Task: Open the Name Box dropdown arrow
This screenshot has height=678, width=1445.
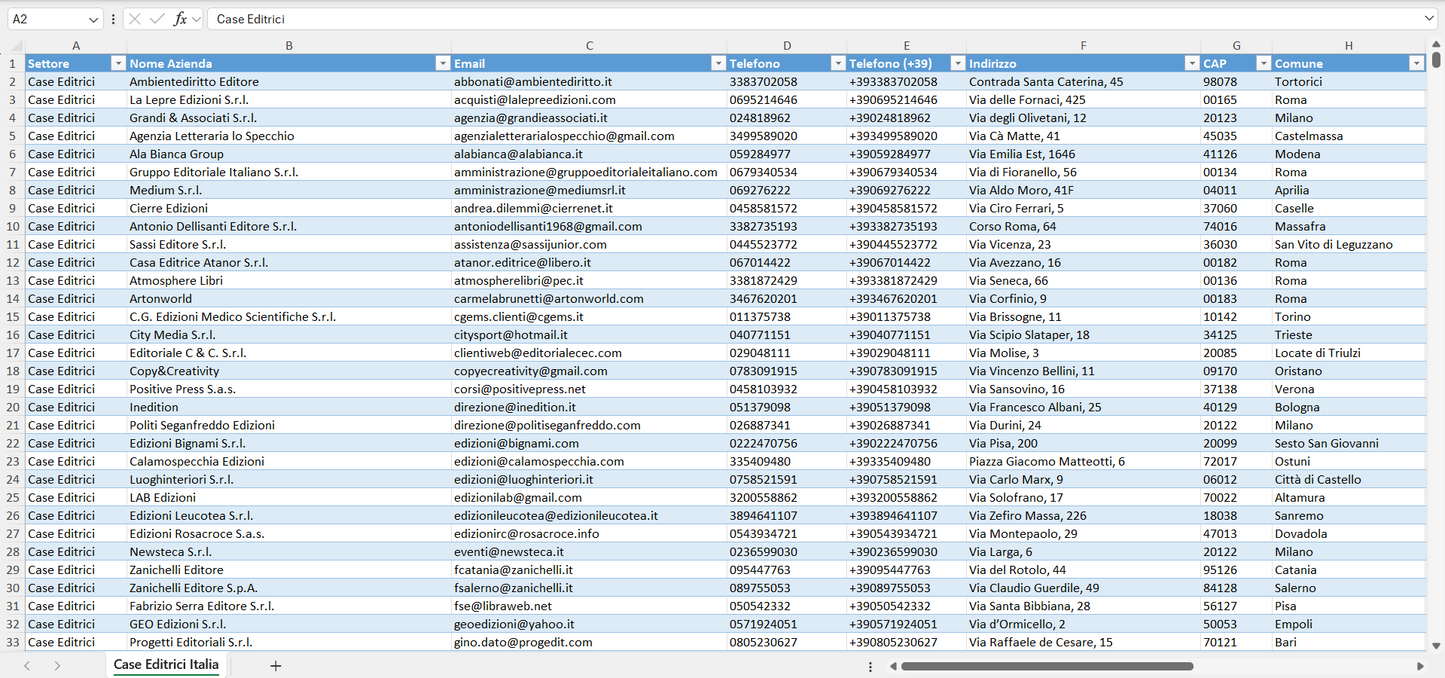Action: (x=94, y=19)
